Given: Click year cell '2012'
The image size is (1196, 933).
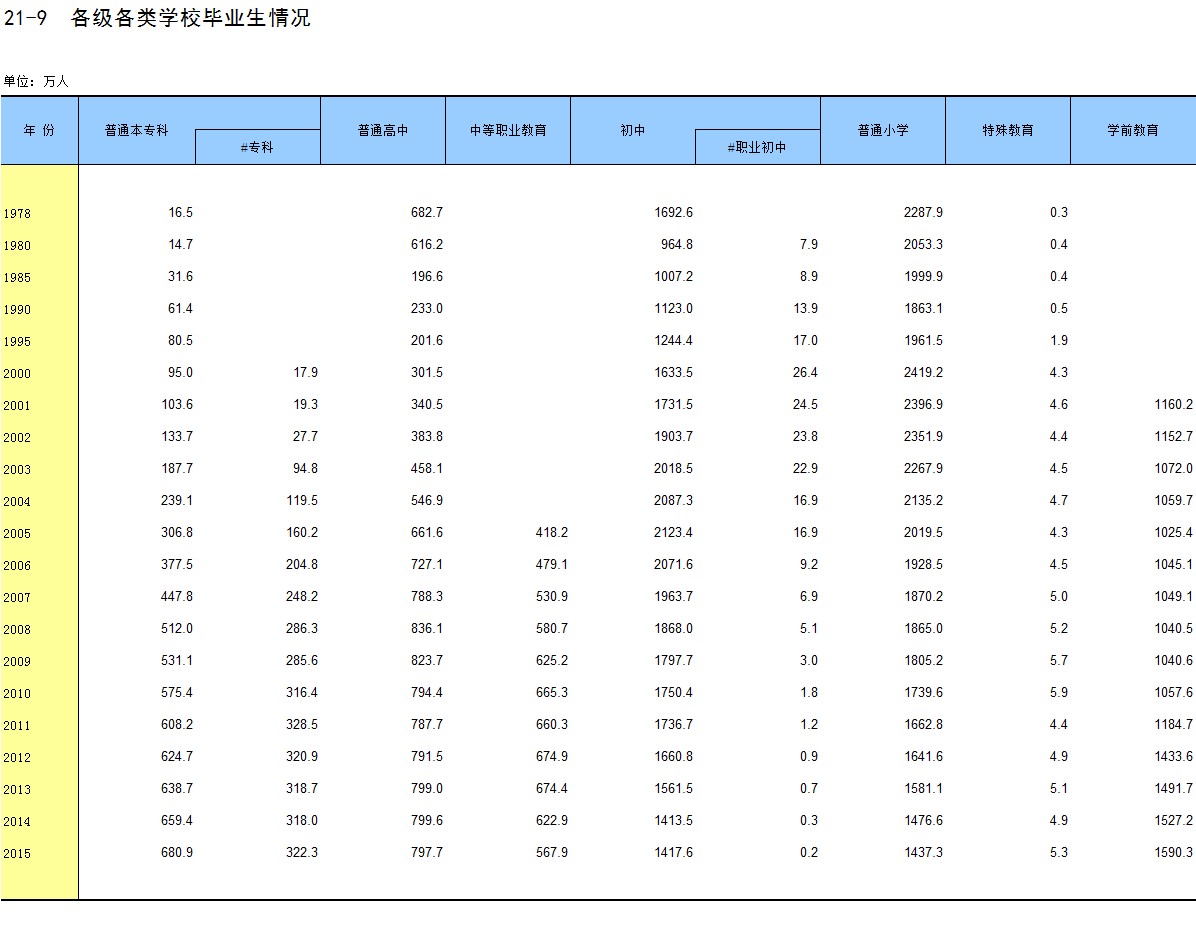Looking at the screenshot, I should [17, 758].
